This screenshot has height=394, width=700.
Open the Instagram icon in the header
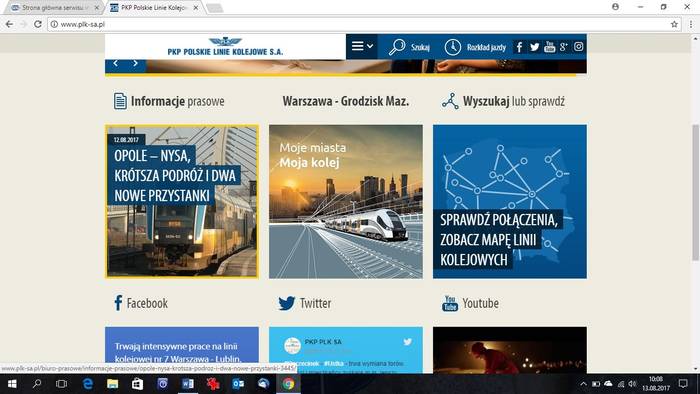click(x=579, y=46)
